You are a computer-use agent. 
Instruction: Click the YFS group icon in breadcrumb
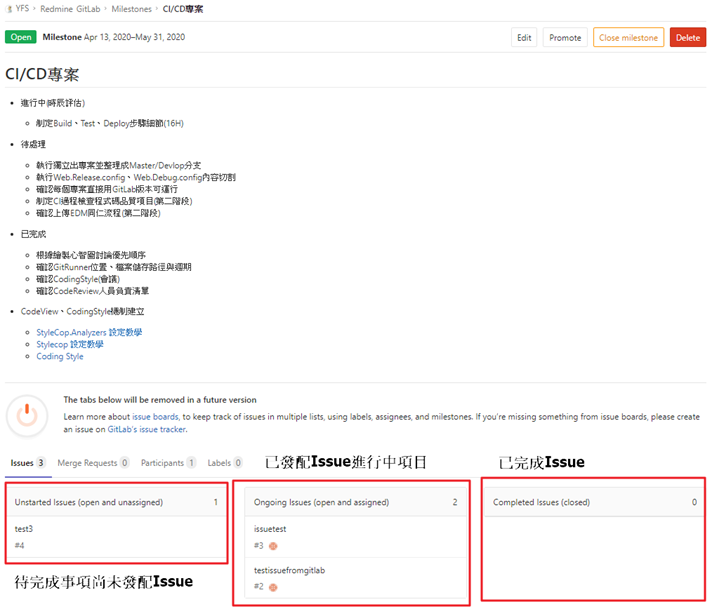point(8,9)
